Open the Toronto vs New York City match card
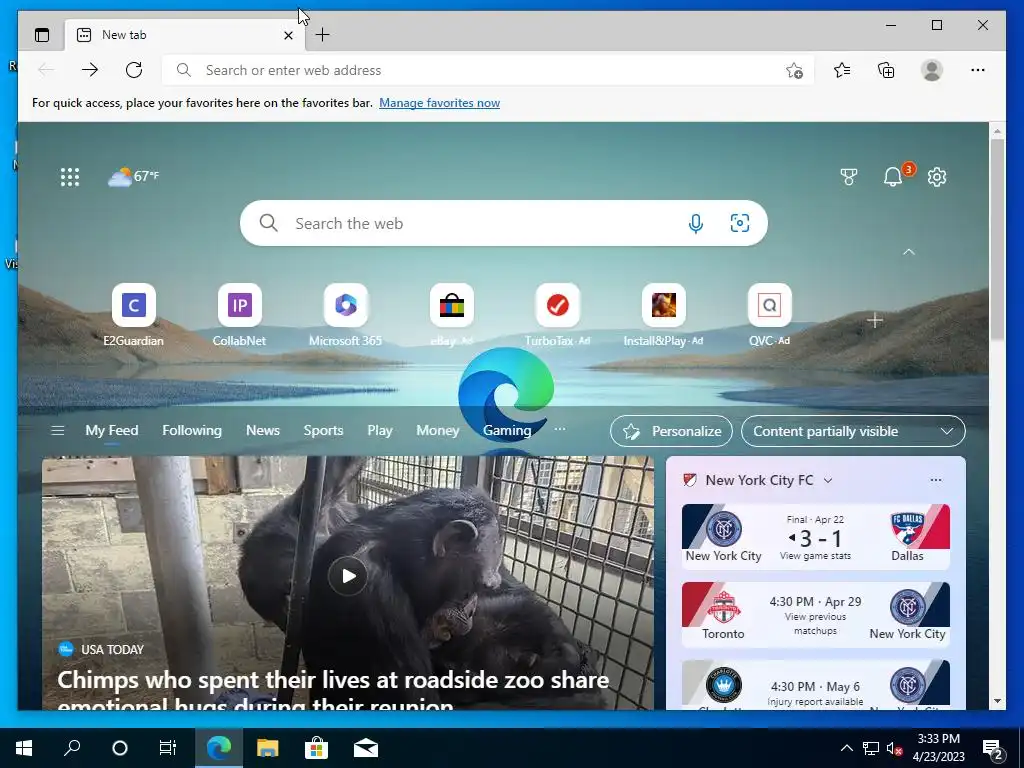 tap(816, 615)
